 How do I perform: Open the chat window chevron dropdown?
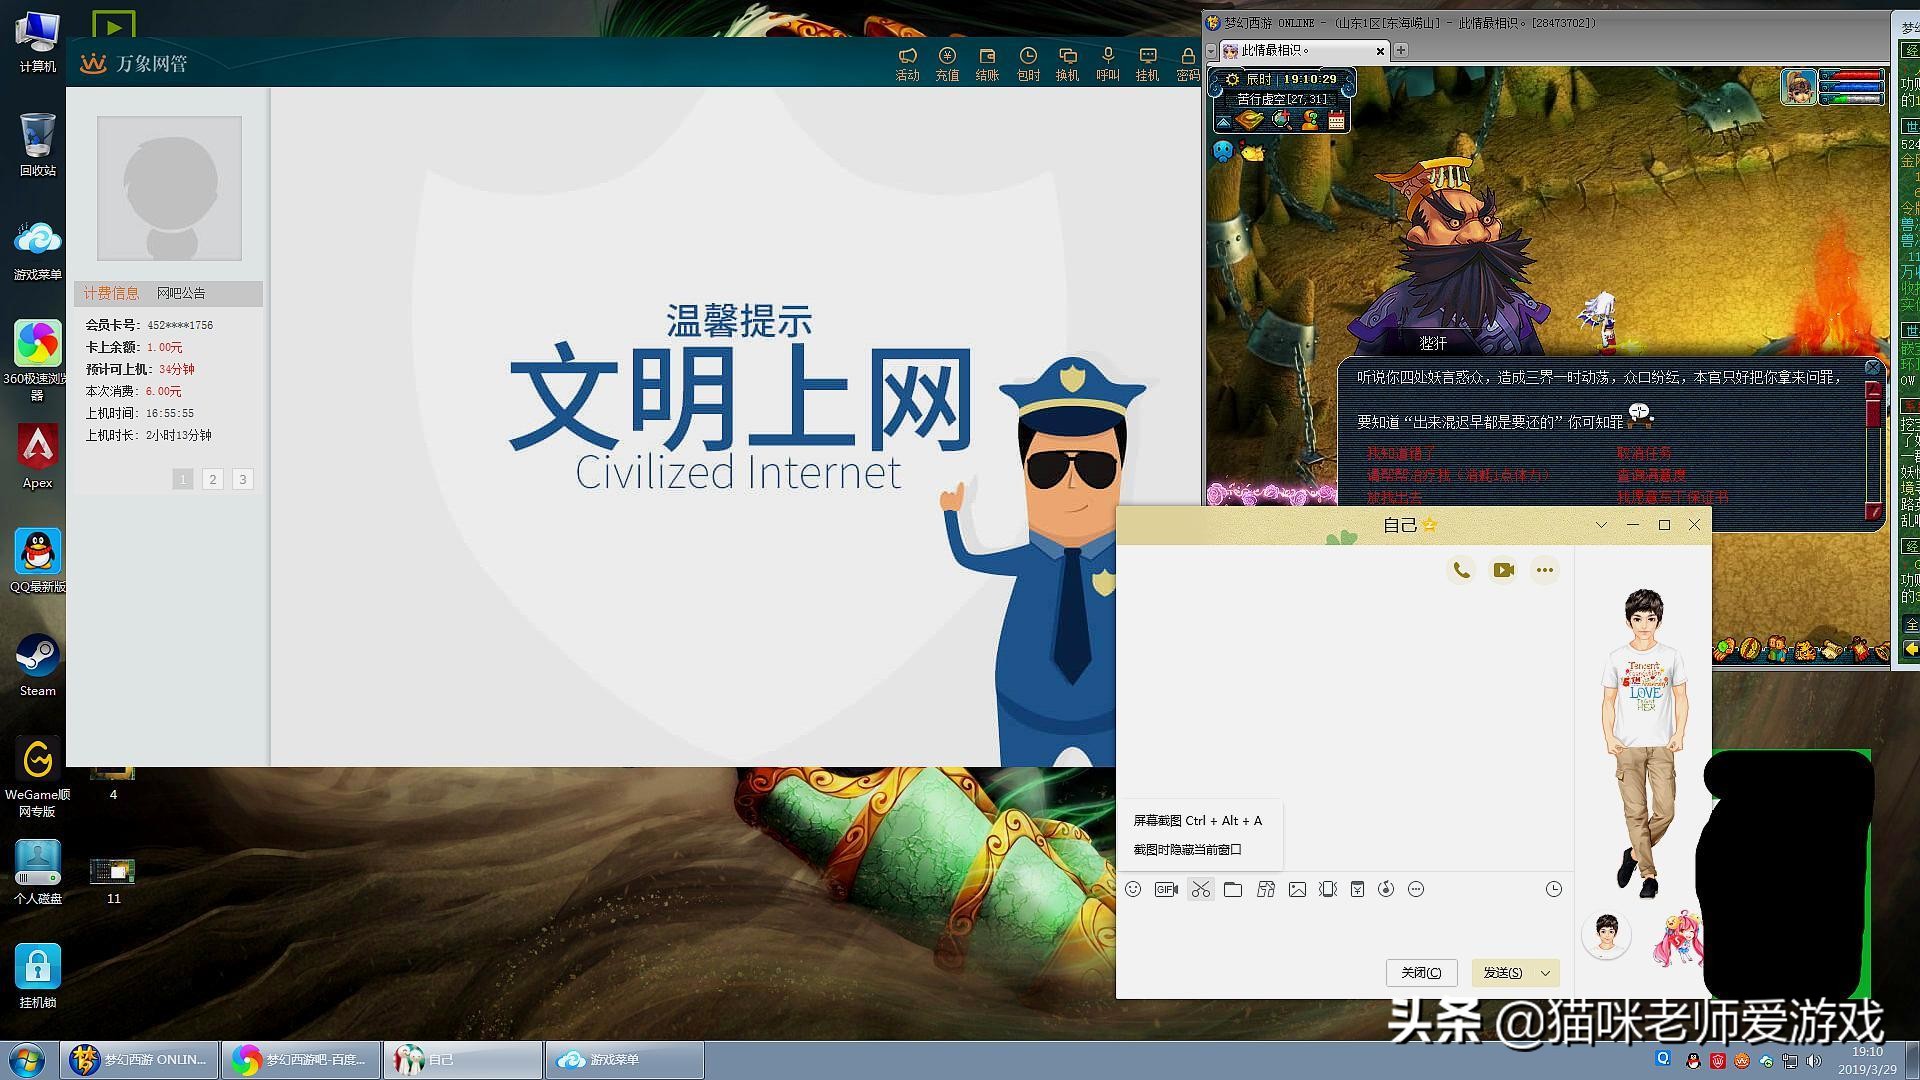(x=1602, y=524)
